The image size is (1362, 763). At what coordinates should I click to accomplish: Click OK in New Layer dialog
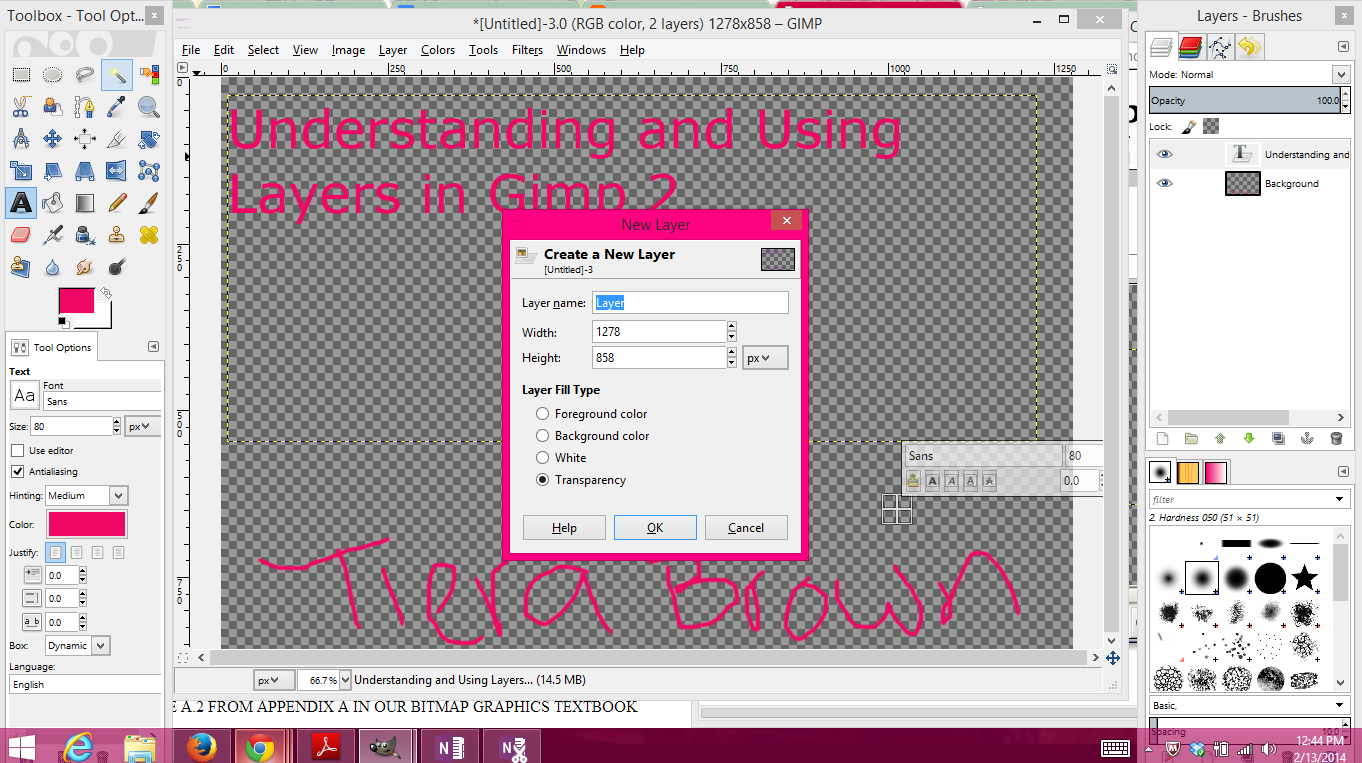pyautogui.click(x=655, y=528)
